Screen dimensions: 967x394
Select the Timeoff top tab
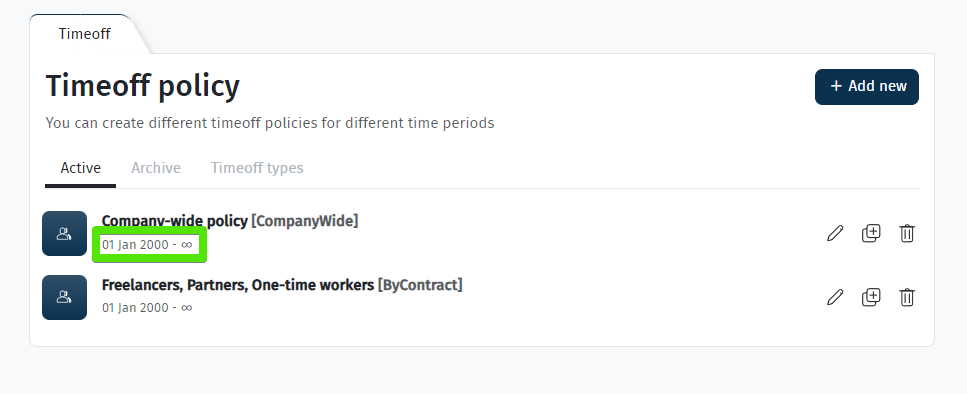click(84, 34)
